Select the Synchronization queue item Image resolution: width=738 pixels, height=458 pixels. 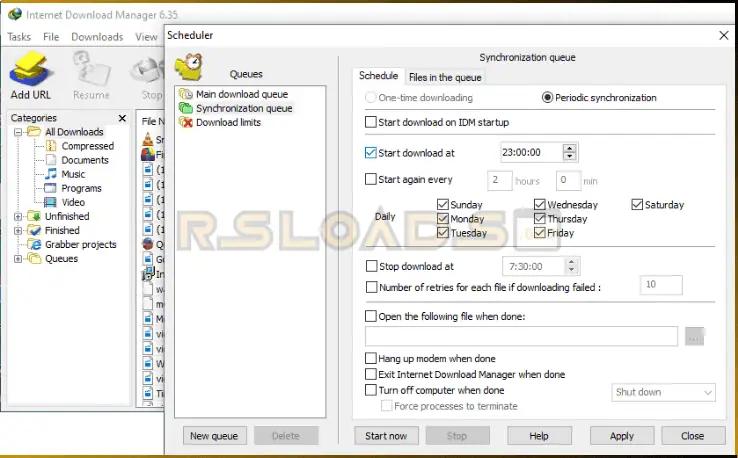244,108
